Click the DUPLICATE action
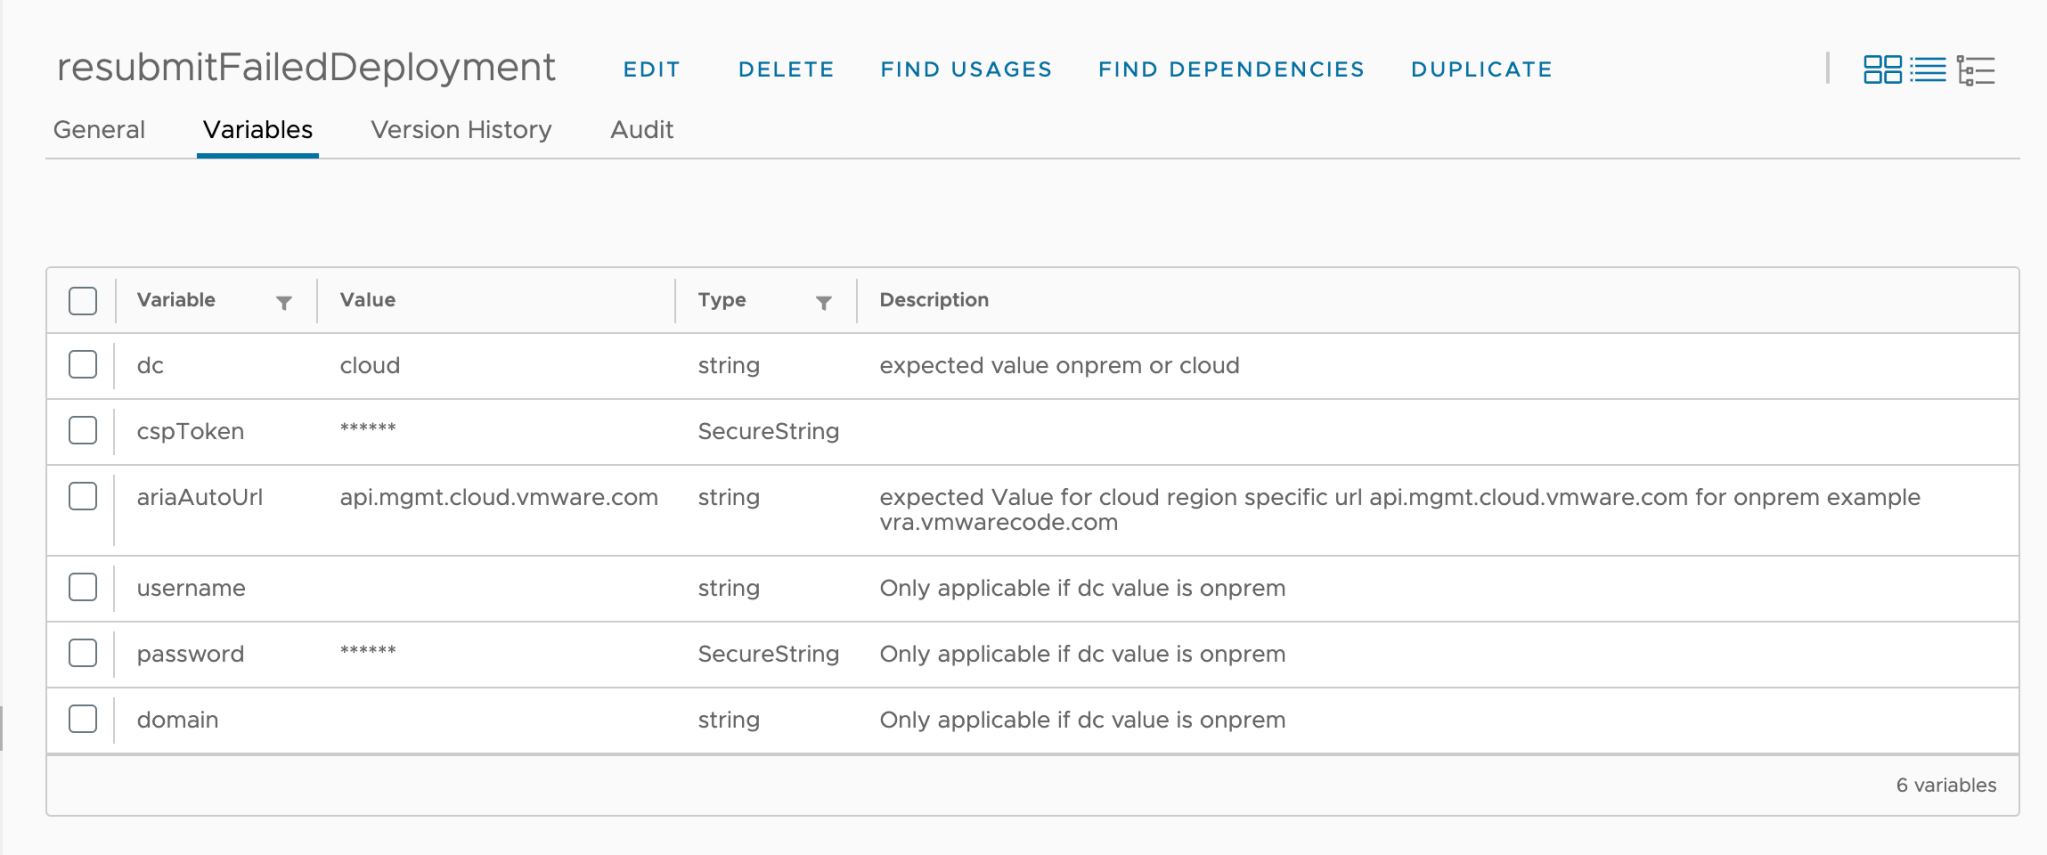Screen dimensions: 2047x855 tap(1481, 70)
